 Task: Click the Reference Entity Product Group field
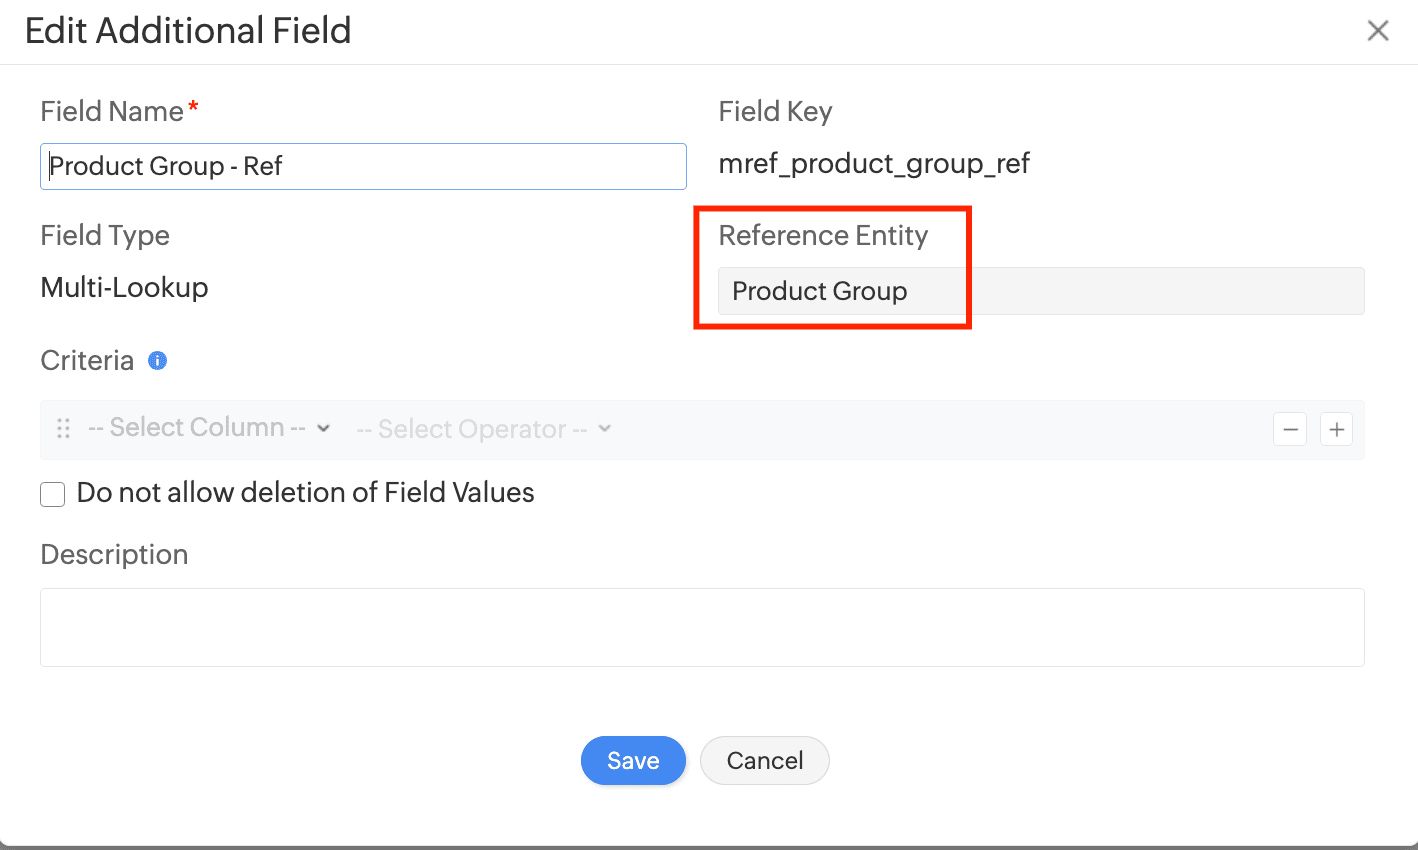[1040, 291]
